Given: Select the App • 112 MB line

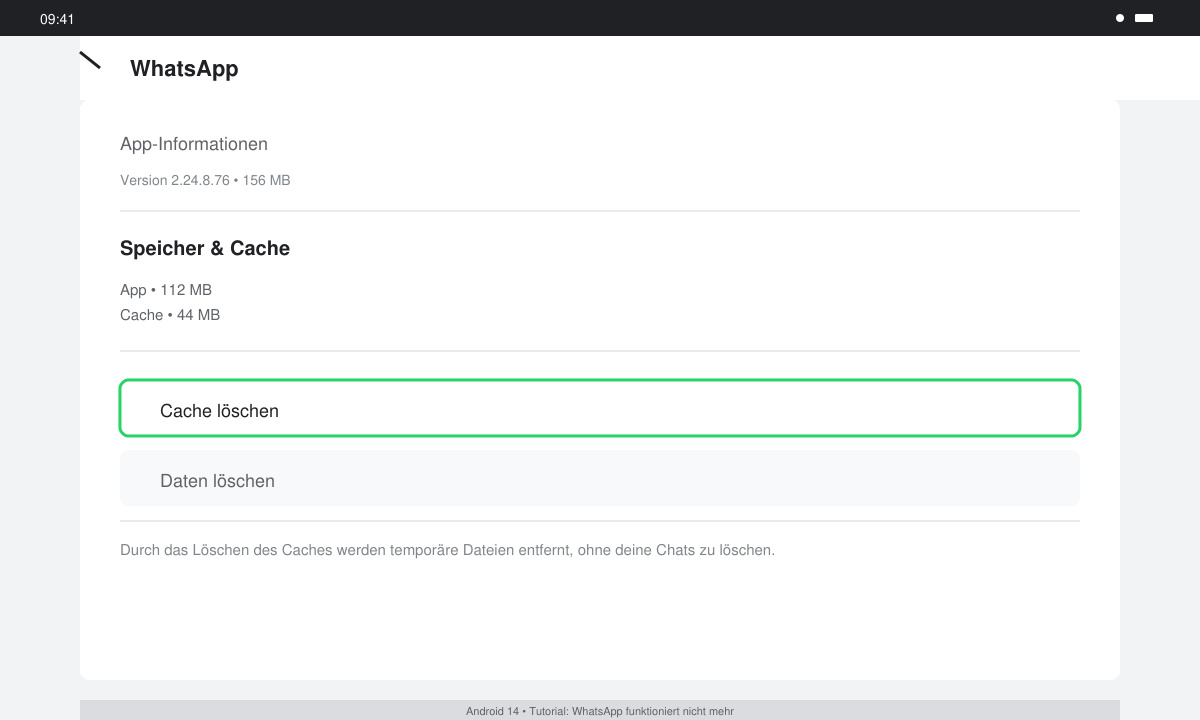Looking at the screenshot, I should pos(166,290).
